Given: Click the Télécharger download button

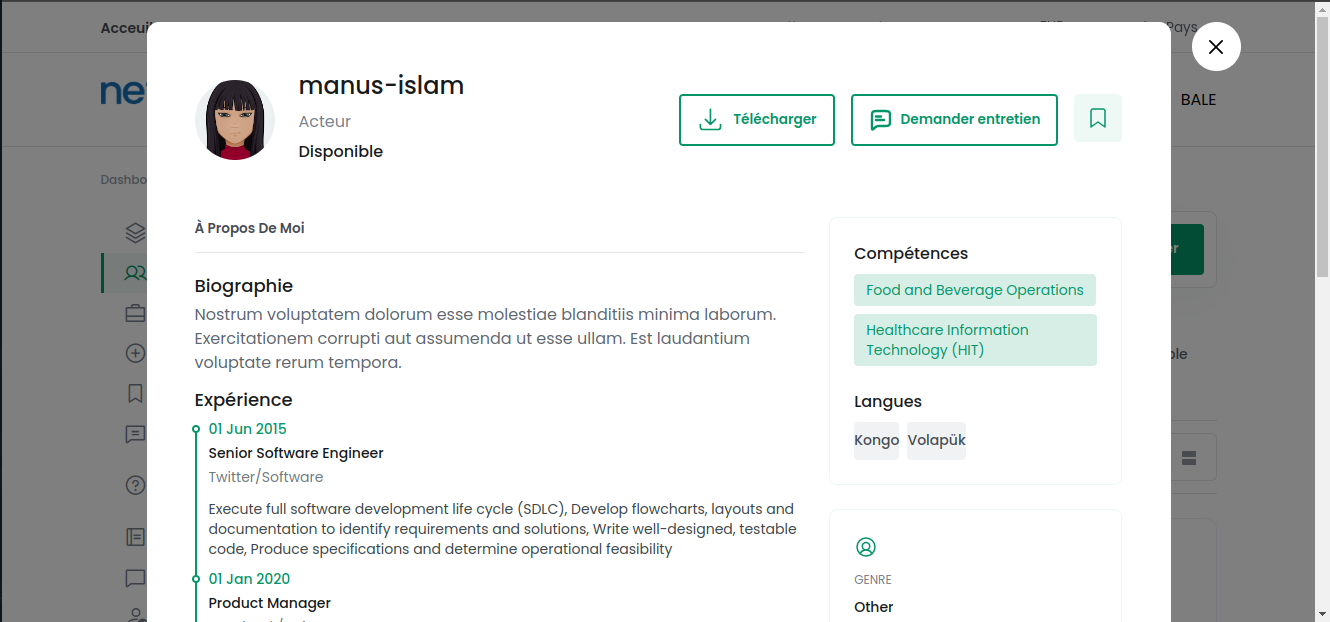Looking at the screenshot, I should pyautogui.click(x=757, y=120).
